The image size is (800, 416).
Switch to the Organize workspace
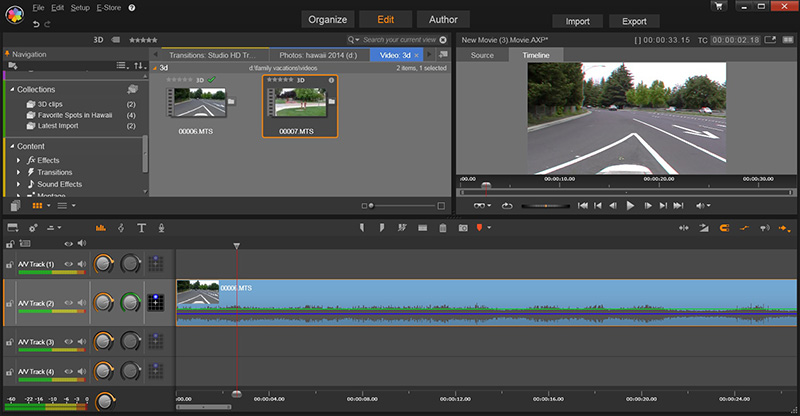point(328,19)
